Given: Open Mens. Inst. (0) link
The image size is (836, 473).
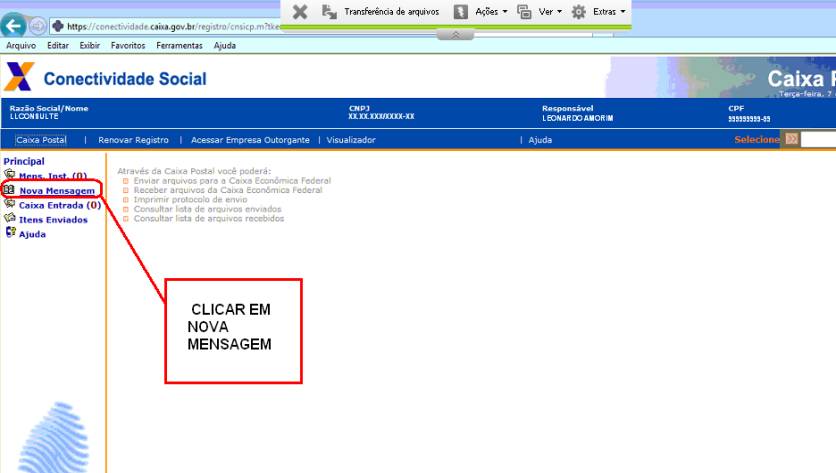Looking at the screenshot, I should [x=52, y=175].
